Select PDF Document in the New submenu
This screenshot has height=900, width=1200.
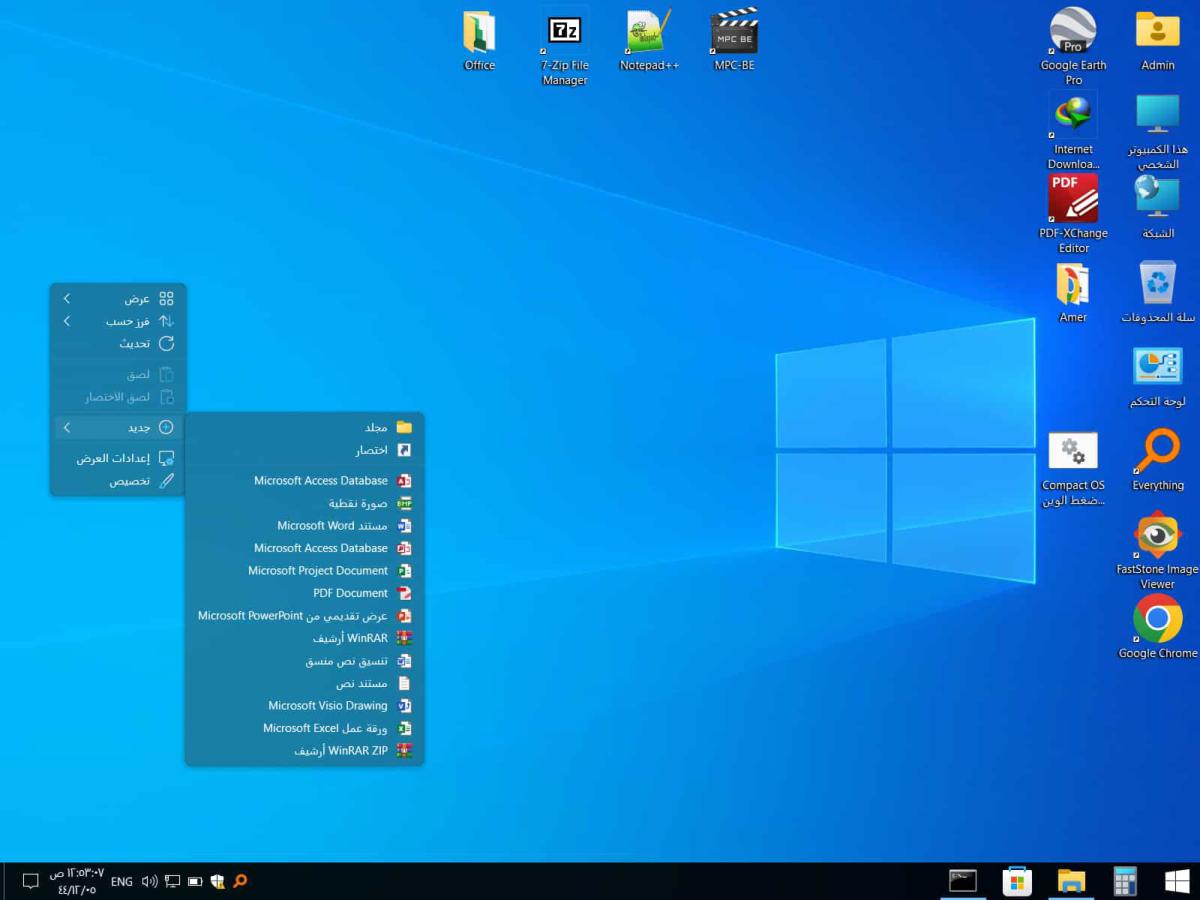point(350,593)
